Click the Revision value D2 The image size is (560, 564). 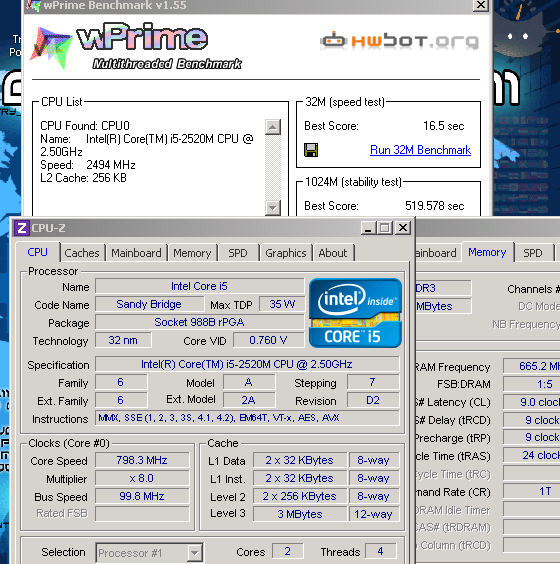coord(373,400)
